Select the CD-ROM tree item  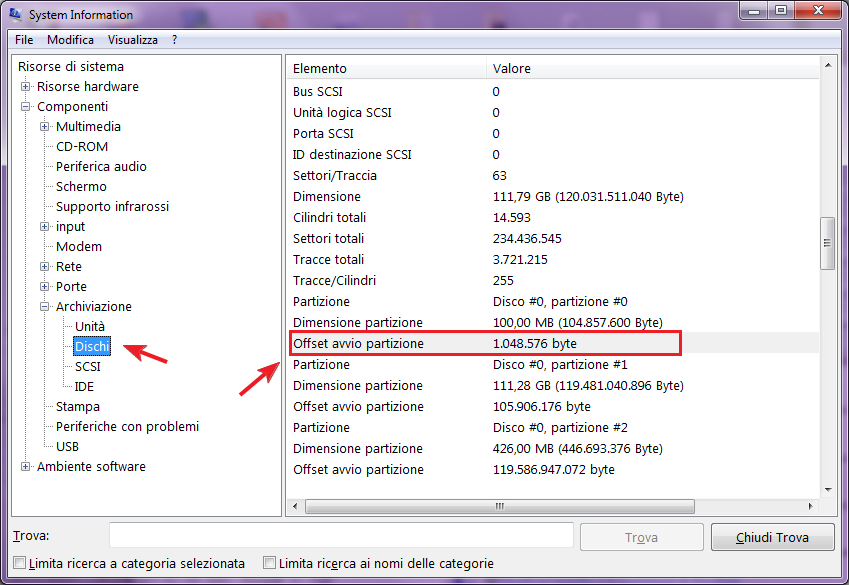point(82,147)
